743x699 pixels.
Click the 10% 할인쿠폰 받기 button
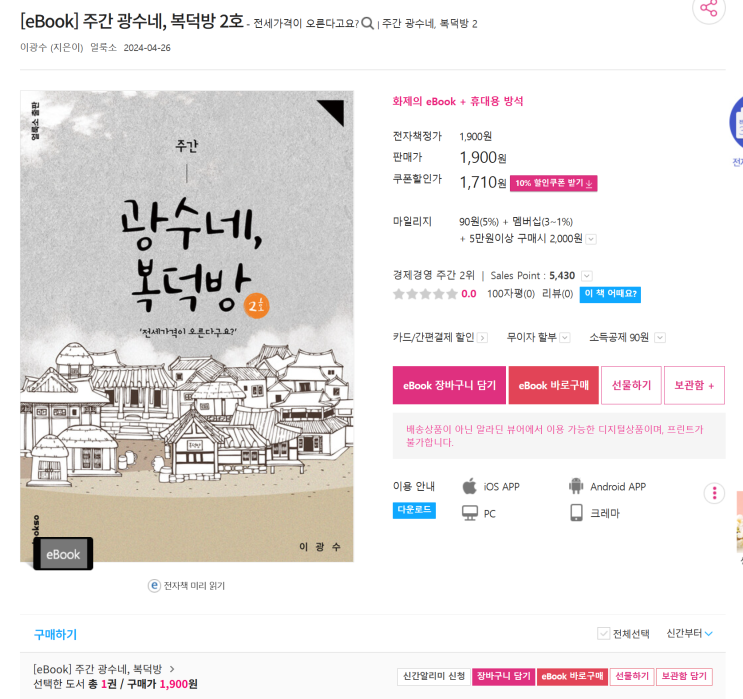point(553,183)
